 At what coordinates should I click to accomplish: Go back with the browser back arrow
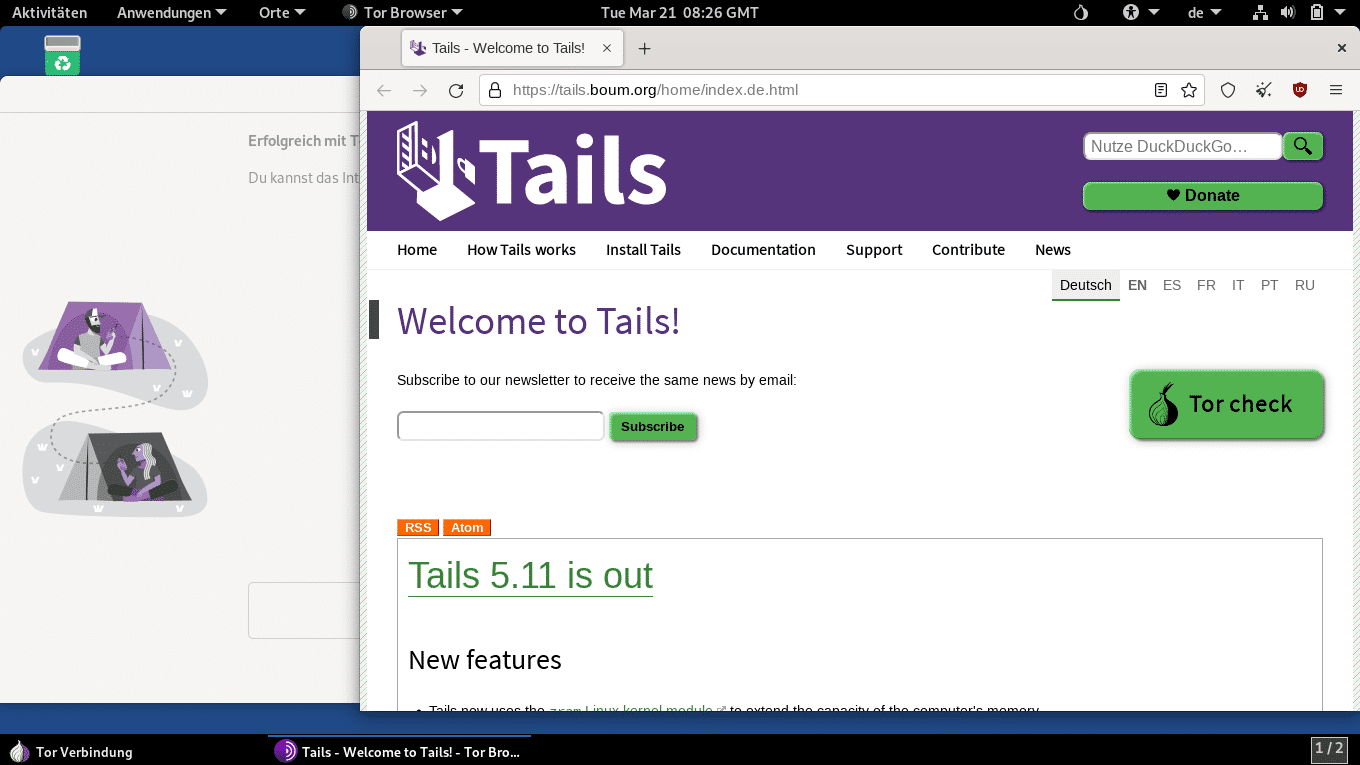(384, 90)
